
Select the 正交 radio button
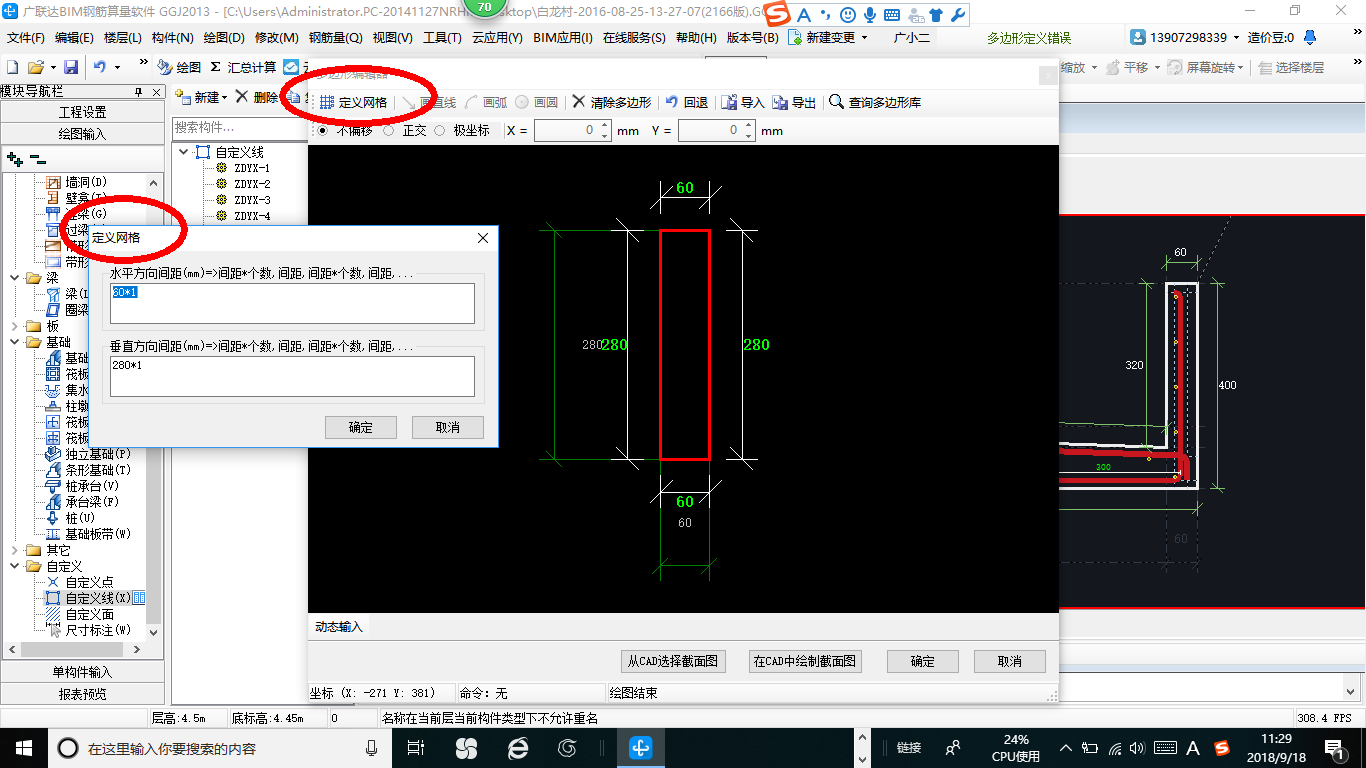pos(388,130)
